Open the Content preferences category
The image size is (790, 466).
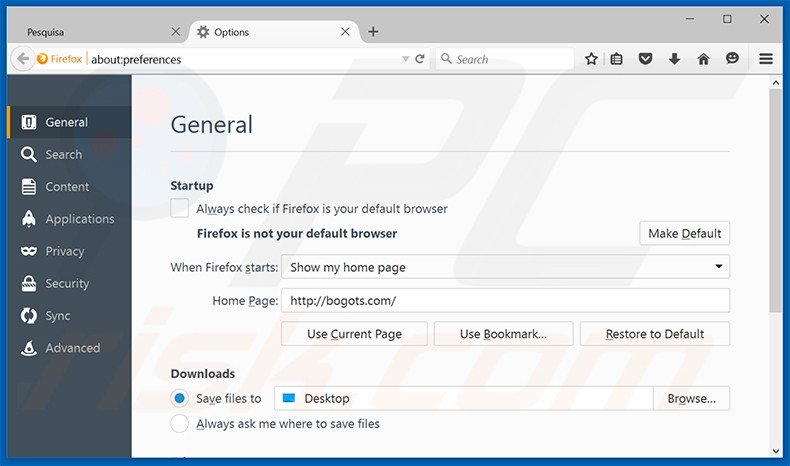point(70,186)
